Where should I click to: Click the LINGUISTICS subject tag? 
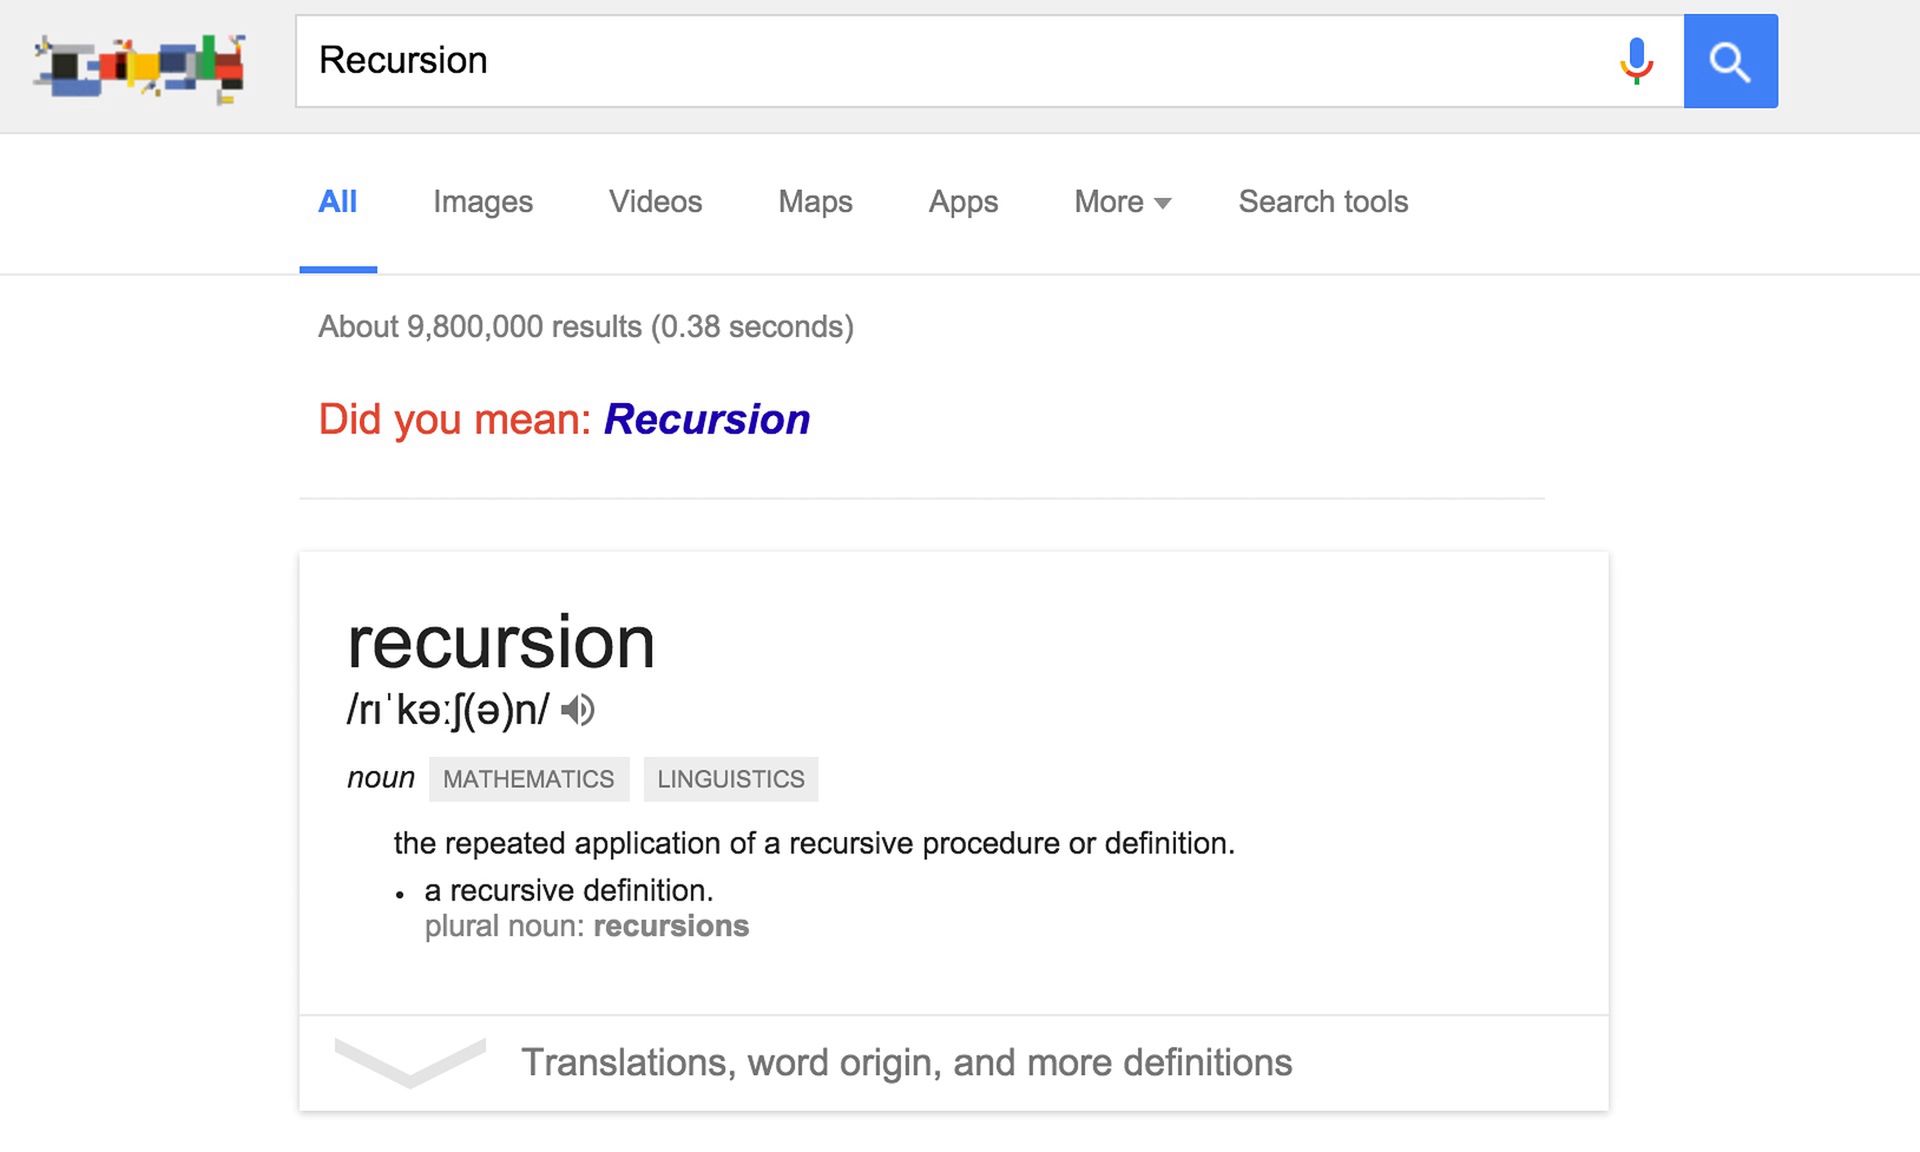[730, 779]
